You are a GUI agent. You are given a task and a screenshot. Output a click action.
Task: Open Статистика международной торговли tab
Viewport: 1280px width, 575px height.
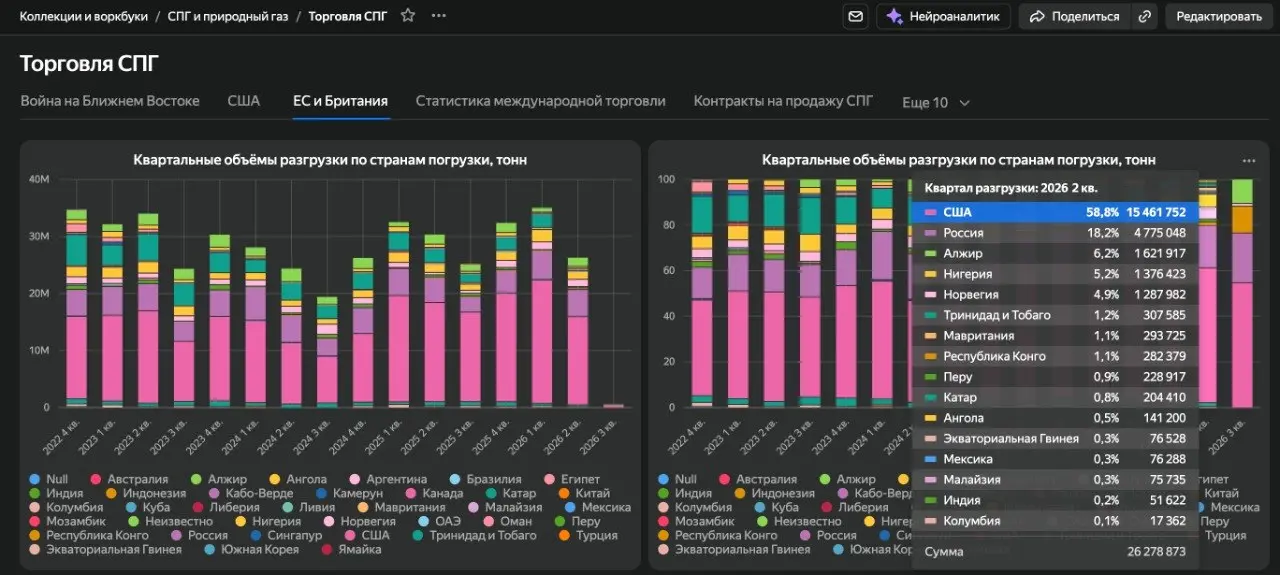click(540, 101)
